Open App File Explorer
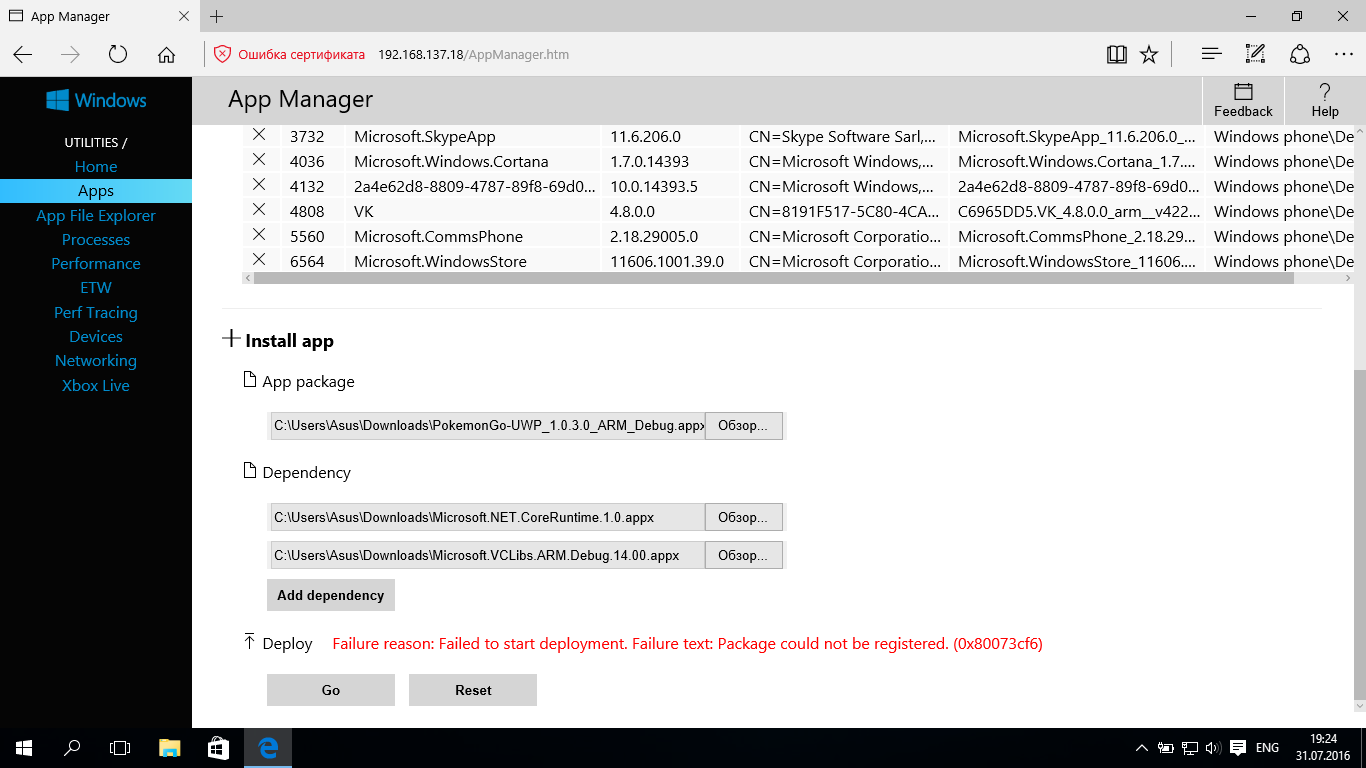This screenshot has width=1366, height=768. 96,215
